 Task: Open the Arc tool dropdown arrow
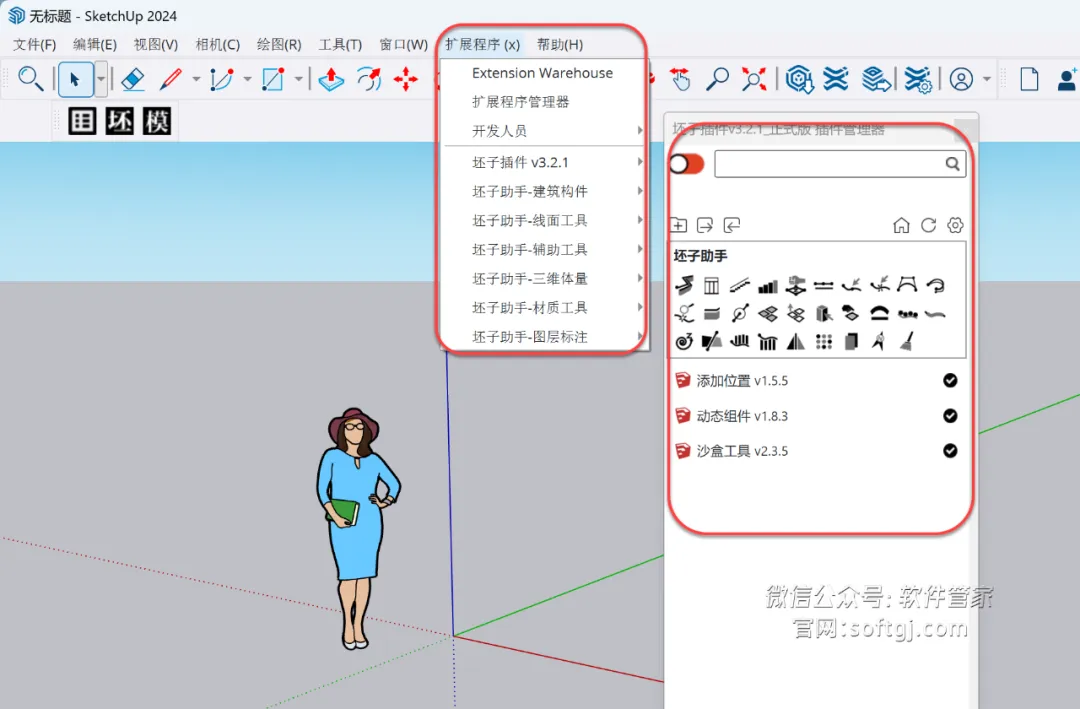(247, 79)
